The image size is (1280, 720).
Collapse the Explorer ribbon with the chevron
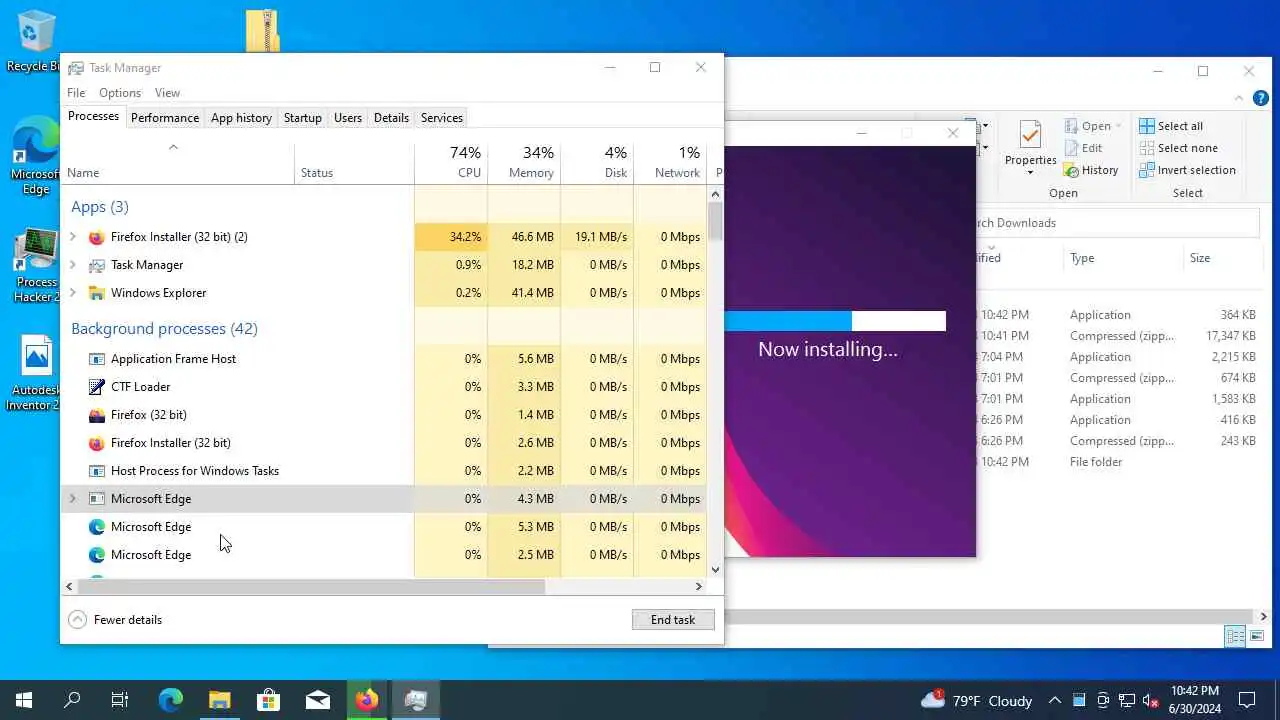tap(1240, 98)
